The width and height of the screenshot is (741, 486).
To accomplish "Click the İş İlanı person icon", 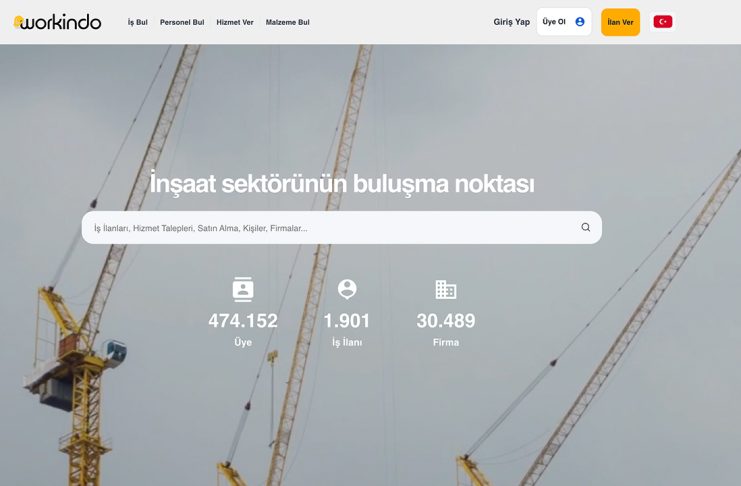I will (x=347, y=289).
